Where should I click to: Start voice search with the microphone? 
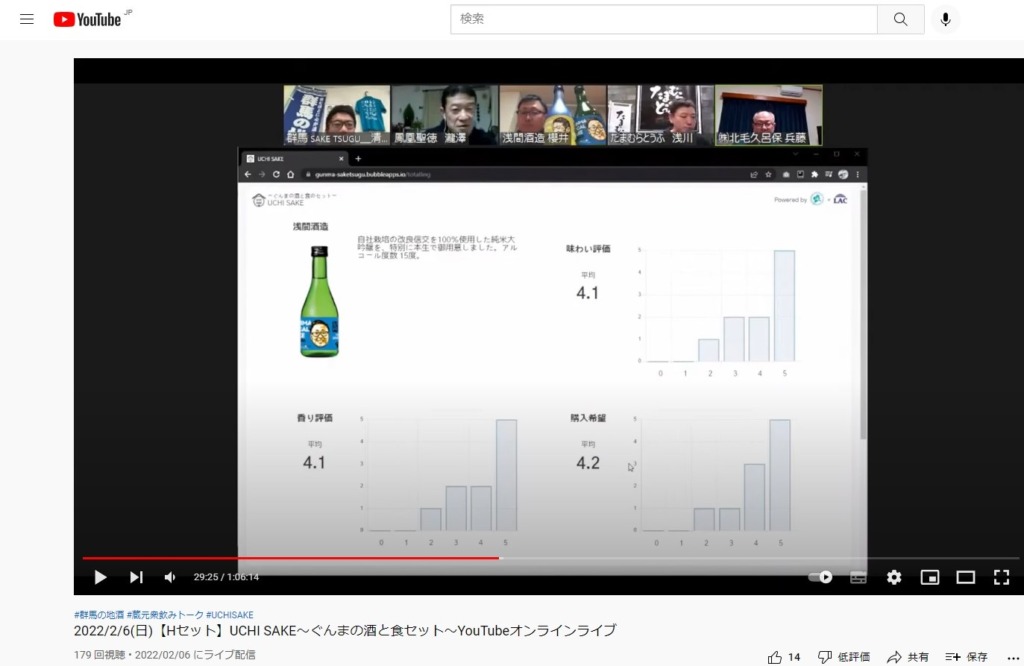pos(945,19)
